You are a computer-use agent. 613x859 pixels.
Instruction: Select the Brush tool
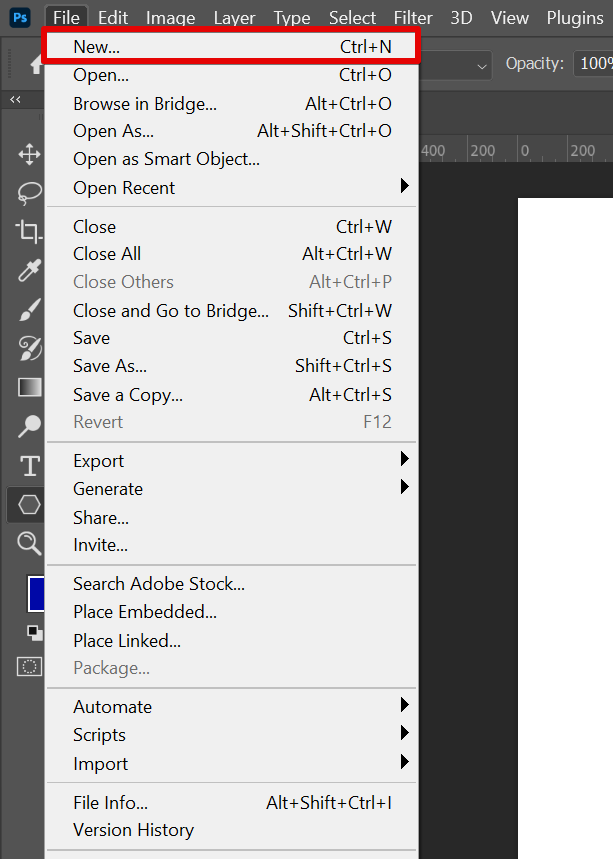pyautogui.click(x=29, y=310)
